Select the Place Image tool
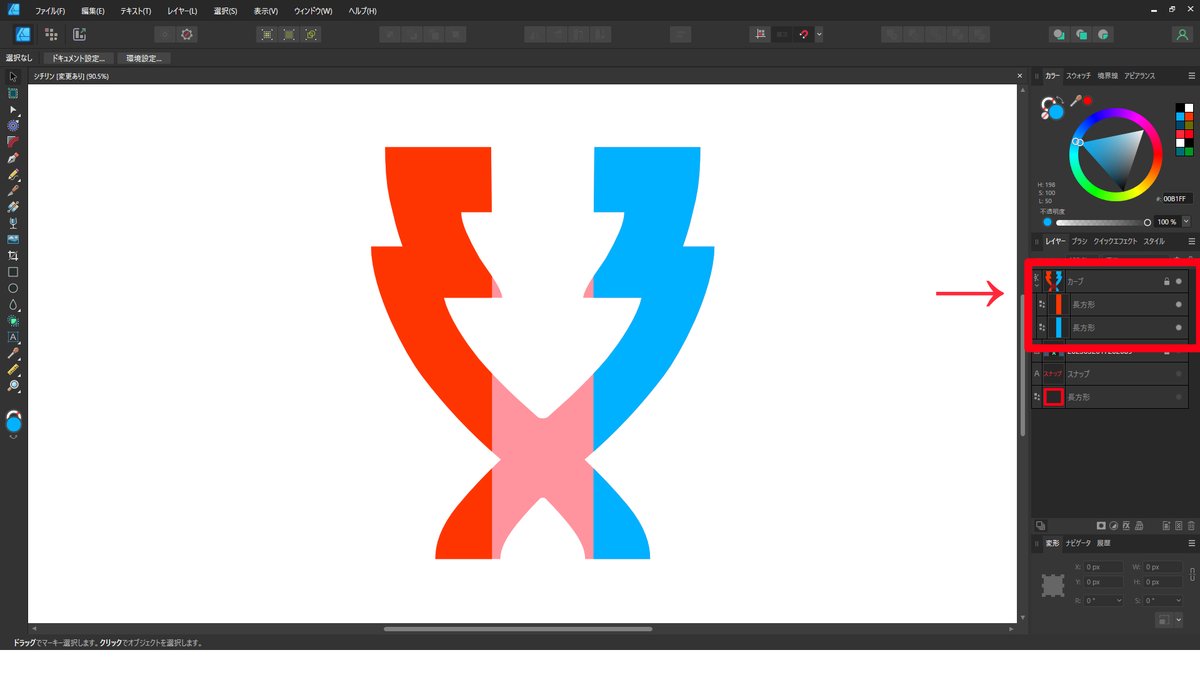1200x675 pixels. (13, 239)
